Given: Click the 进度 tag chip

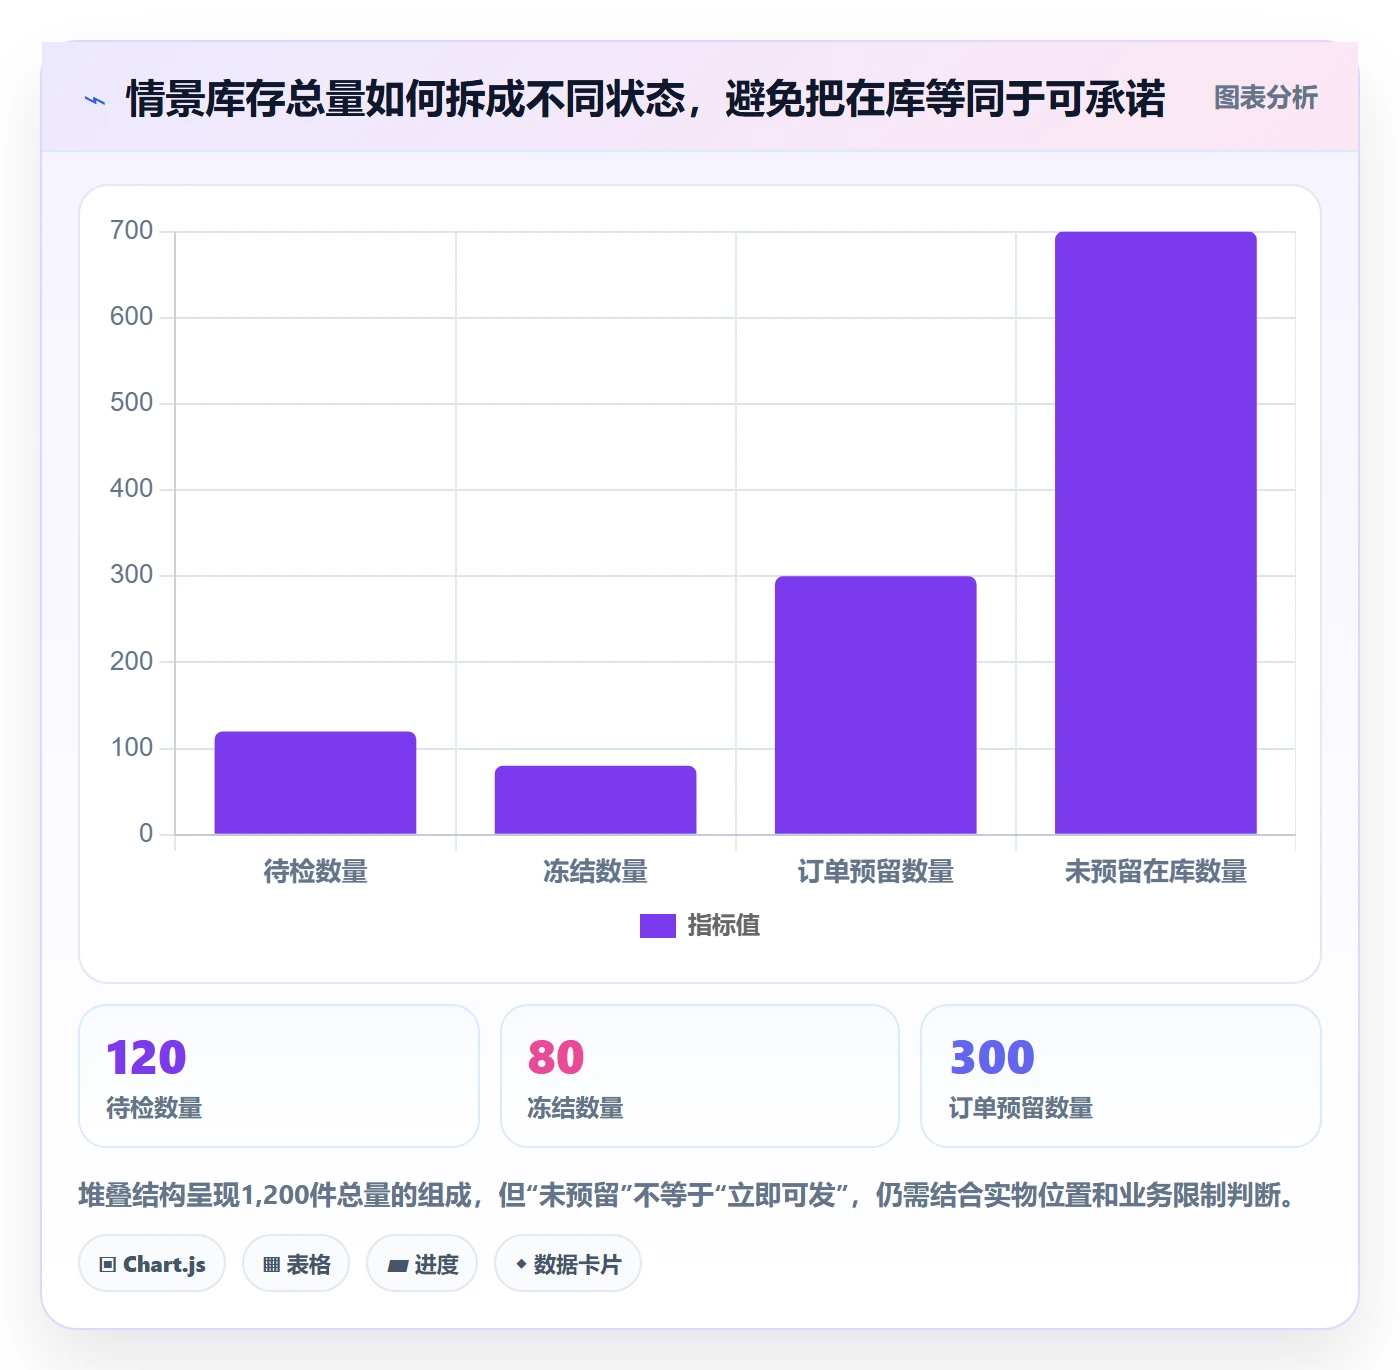Looking at the screenshot, I should [422, 1264].
